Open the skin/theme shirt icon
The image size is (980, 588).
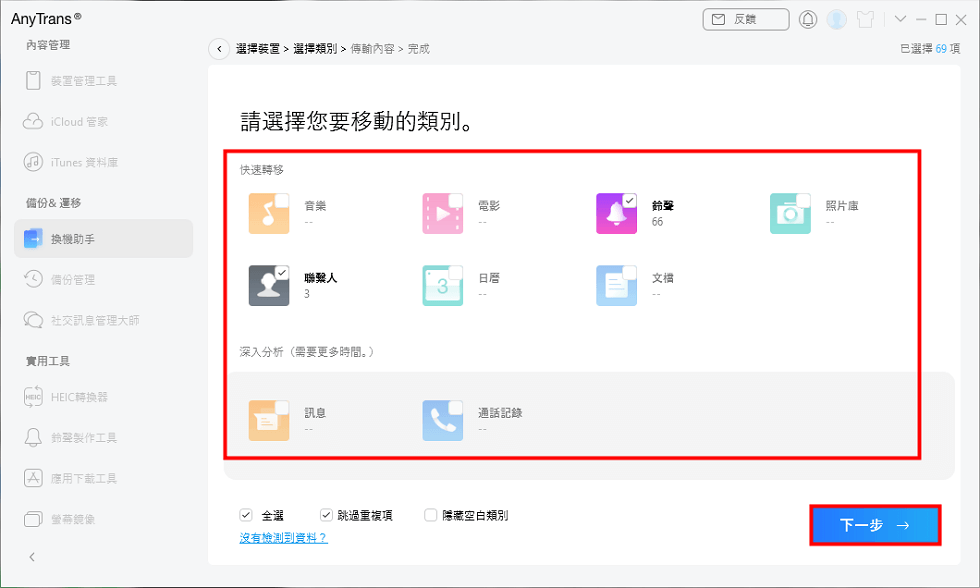point(866,19)
